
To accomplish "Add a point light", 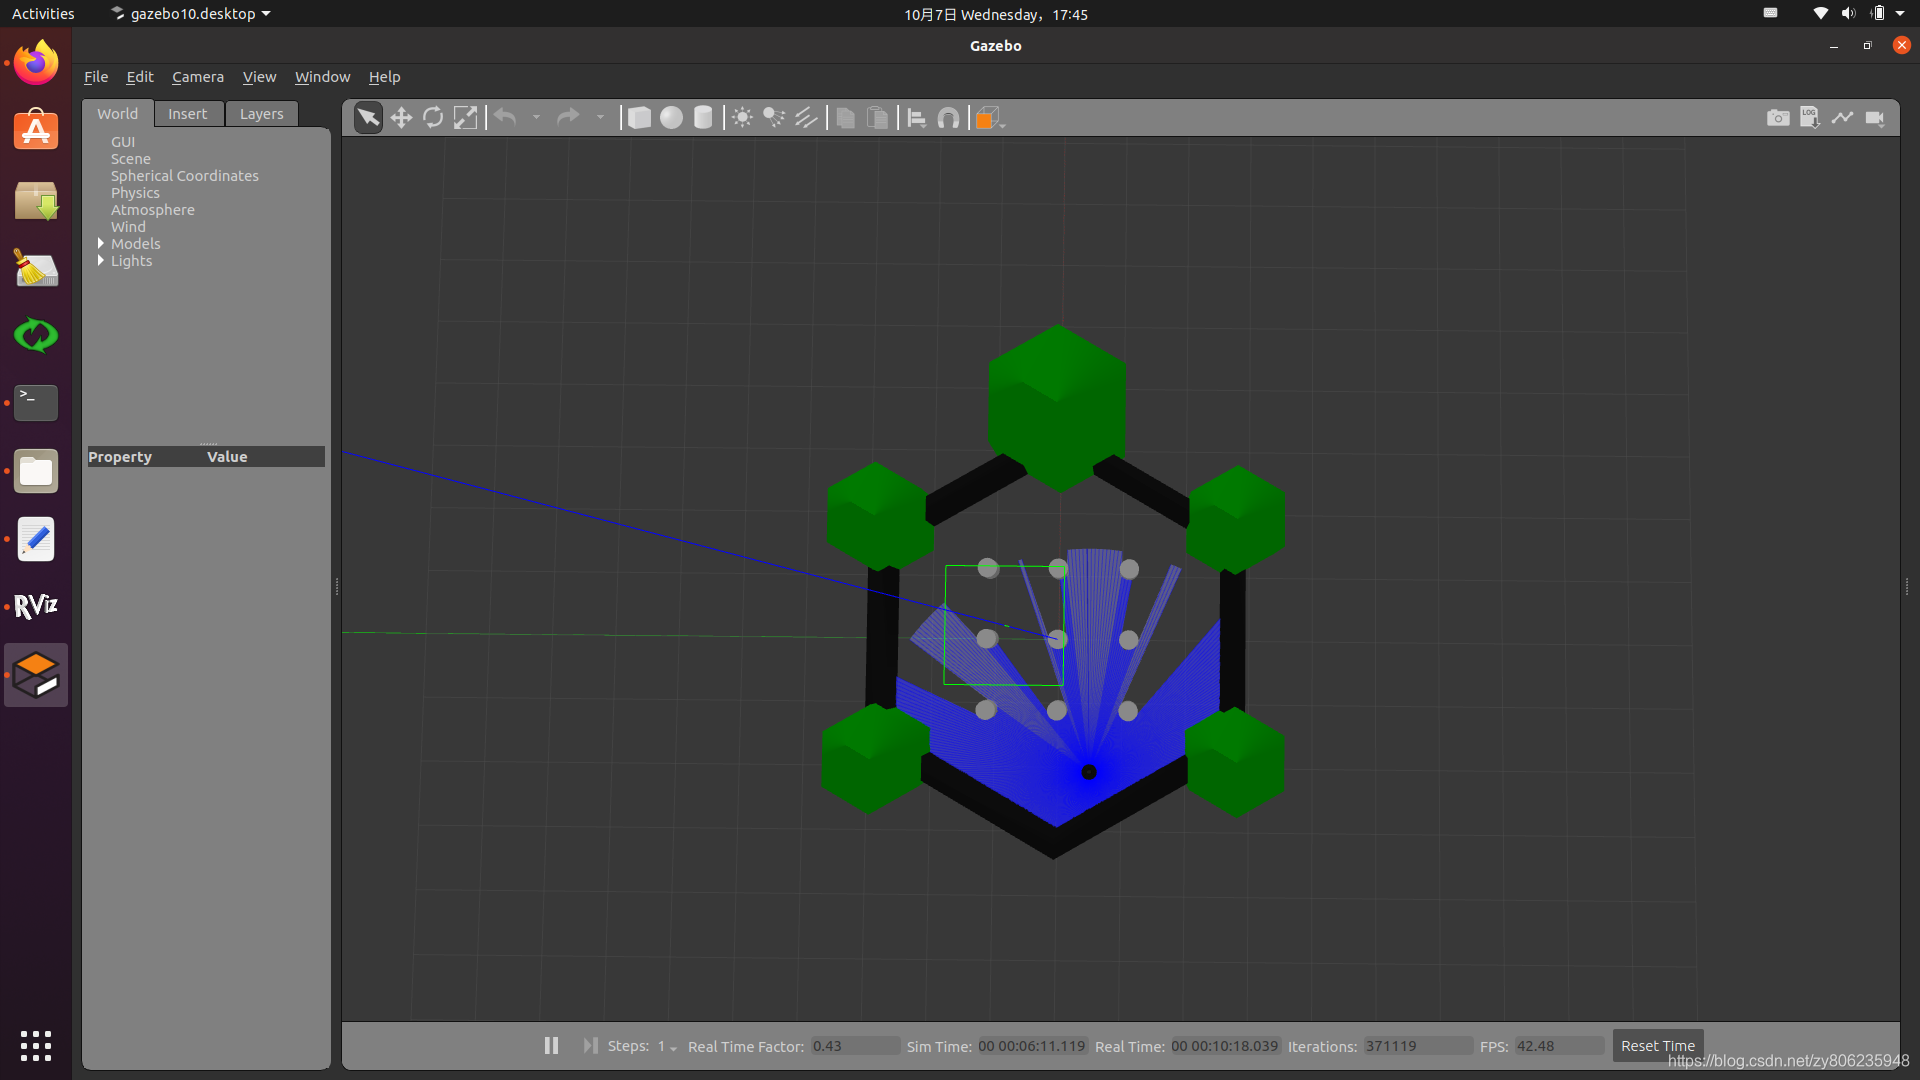I will [x=742, y=118].
